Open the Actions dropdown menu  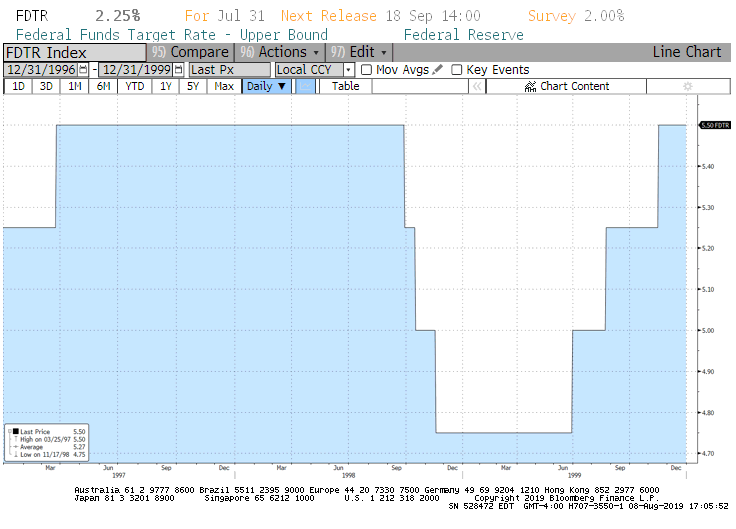pyautogui.click(x=289, y=52)
